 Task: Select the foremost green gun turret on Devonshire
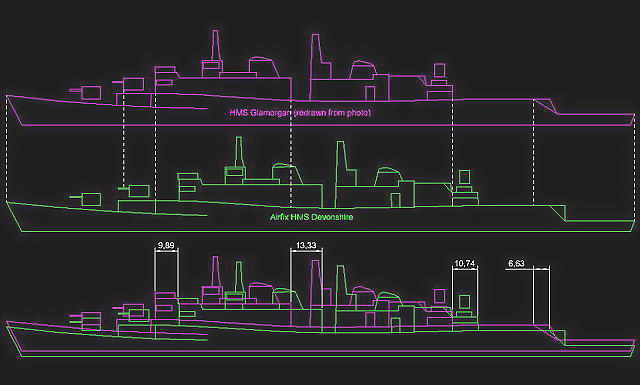(86, 199)
